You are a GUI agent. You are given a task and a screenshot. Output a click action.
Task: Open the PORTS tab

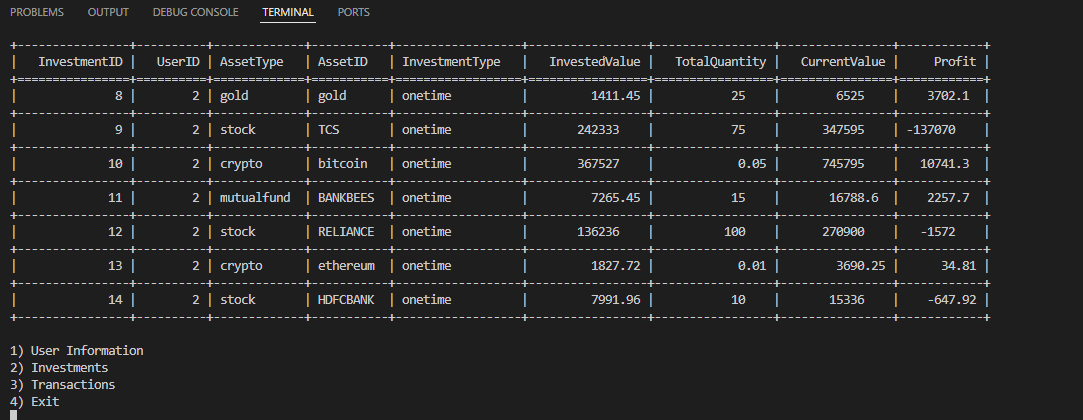(x=354, y=12)
